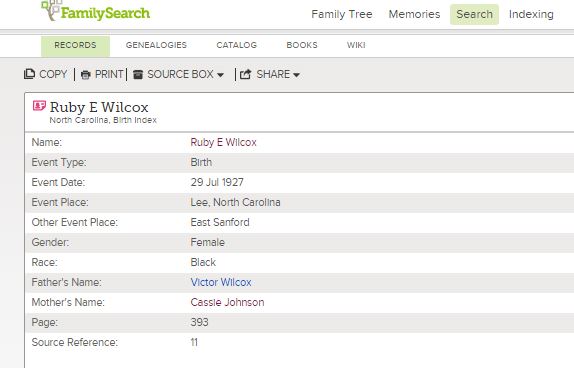Click the event date 29 Jul 1927
Image resolution: width=574 pixels, height=368 pixels.
coord(217,182)
